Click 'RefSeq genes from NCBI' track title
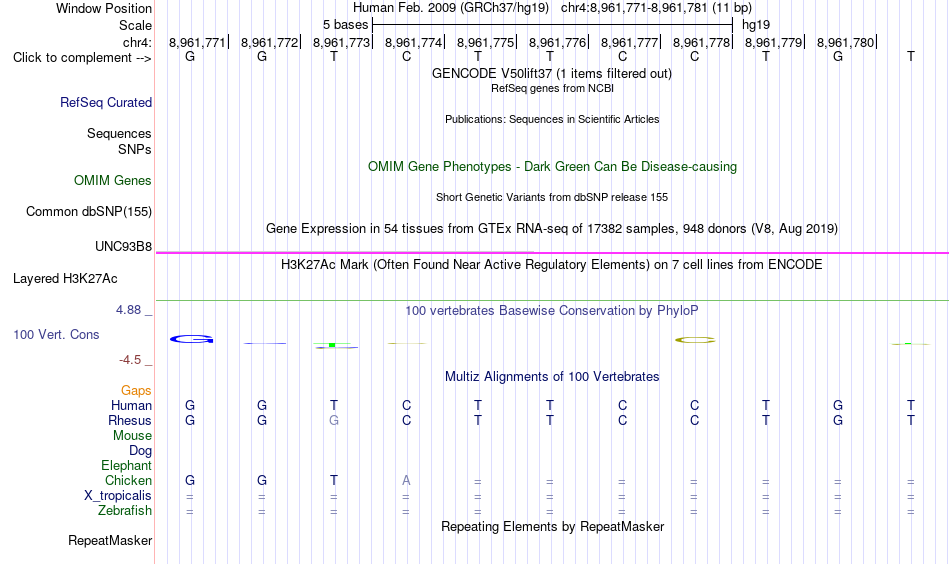Image resolution: width=950 pixels, height=564 pixels. pos(552,88)
